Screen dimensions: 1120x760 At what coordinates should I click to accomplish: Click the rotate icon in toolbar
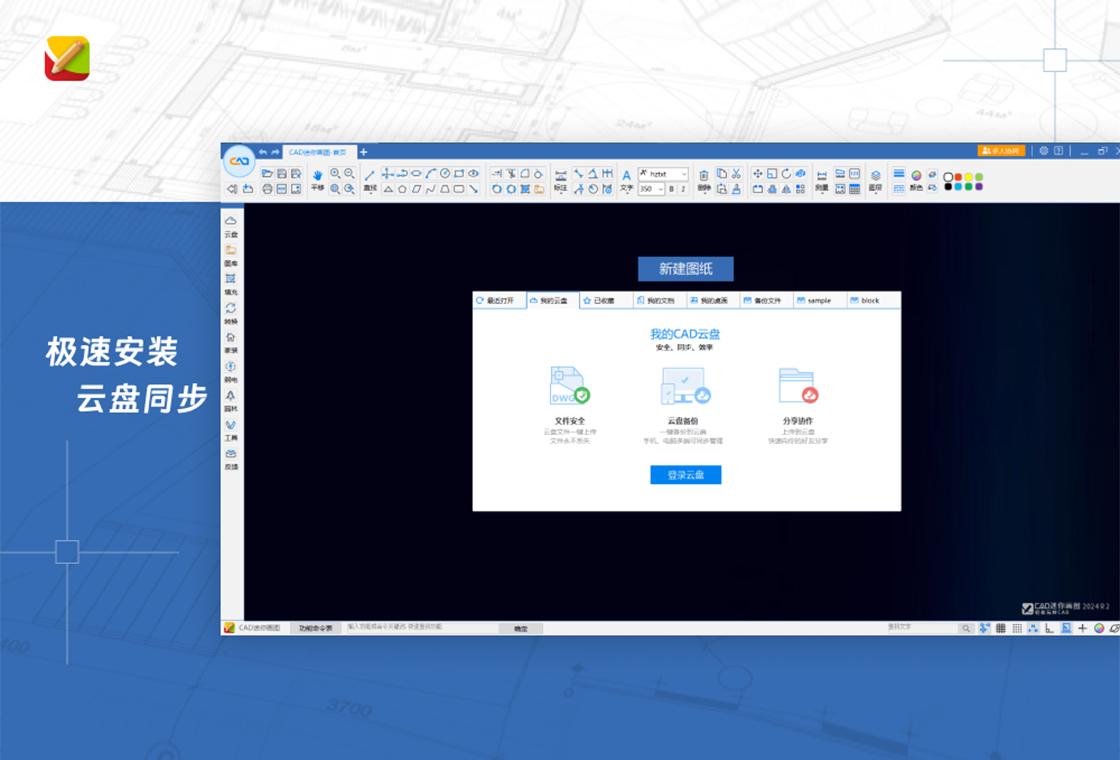(786, 174)
